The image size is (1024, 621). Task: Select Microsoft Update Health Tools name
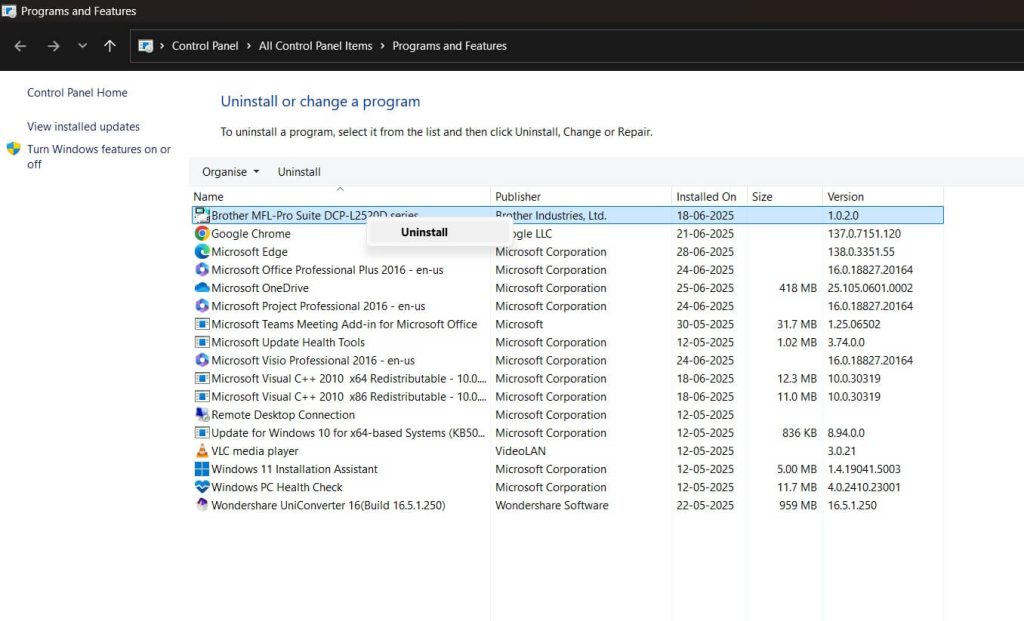coord(288,342)
